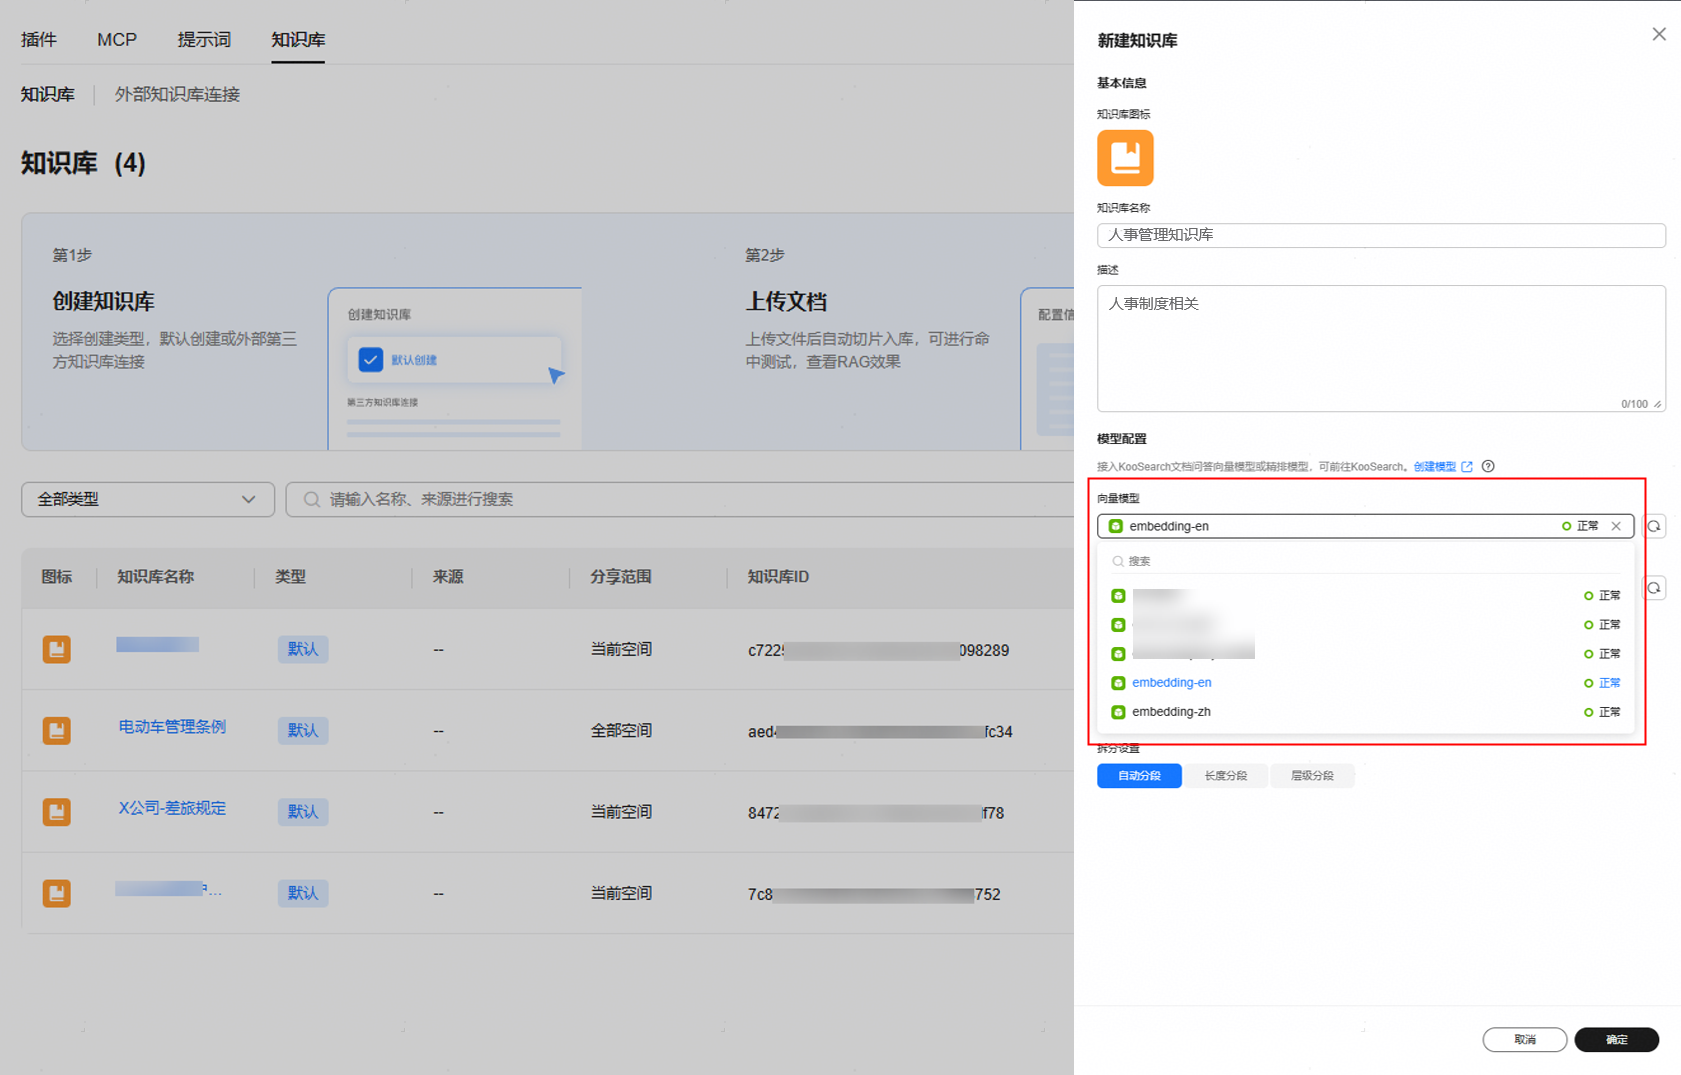Click the 取消 button
This screenshot has height=1075, width=1681.
(x=1525, y=1040)
